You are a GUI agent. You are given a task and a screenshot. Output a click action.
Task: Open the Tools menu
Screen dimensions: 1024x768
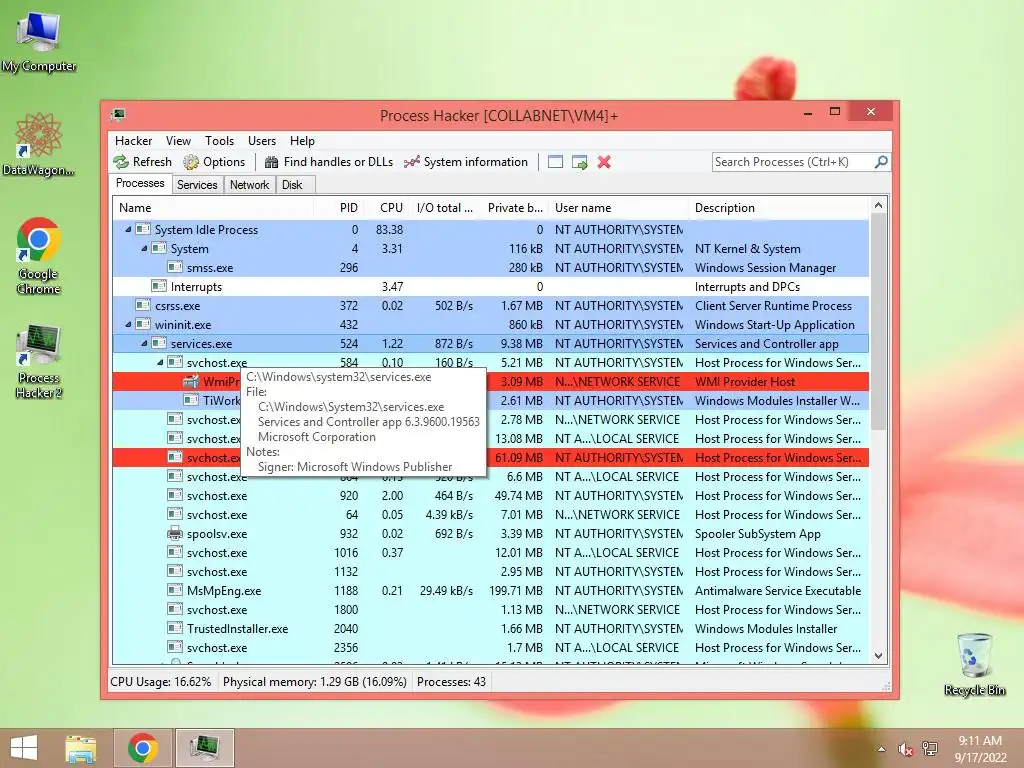[x=219, y=140]
